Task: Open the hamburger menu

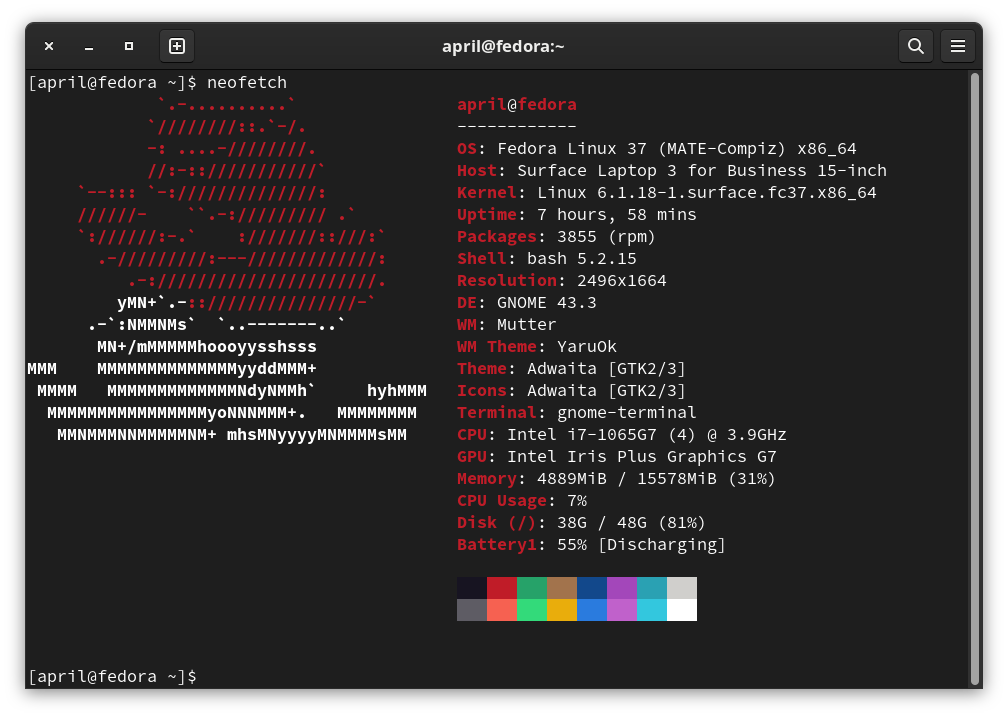Action: tap(957, 46)
